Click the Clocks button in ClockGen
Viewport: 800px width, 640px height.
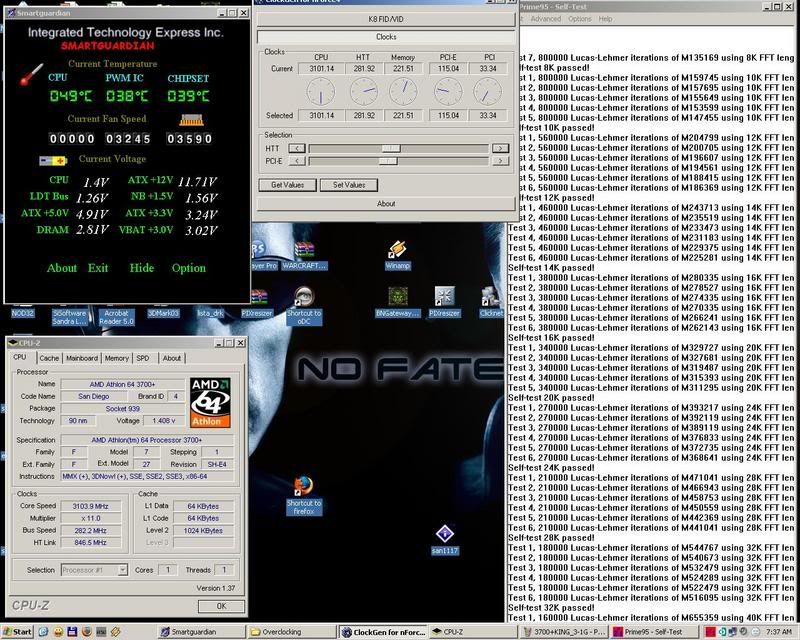click(x=386, y=37)
